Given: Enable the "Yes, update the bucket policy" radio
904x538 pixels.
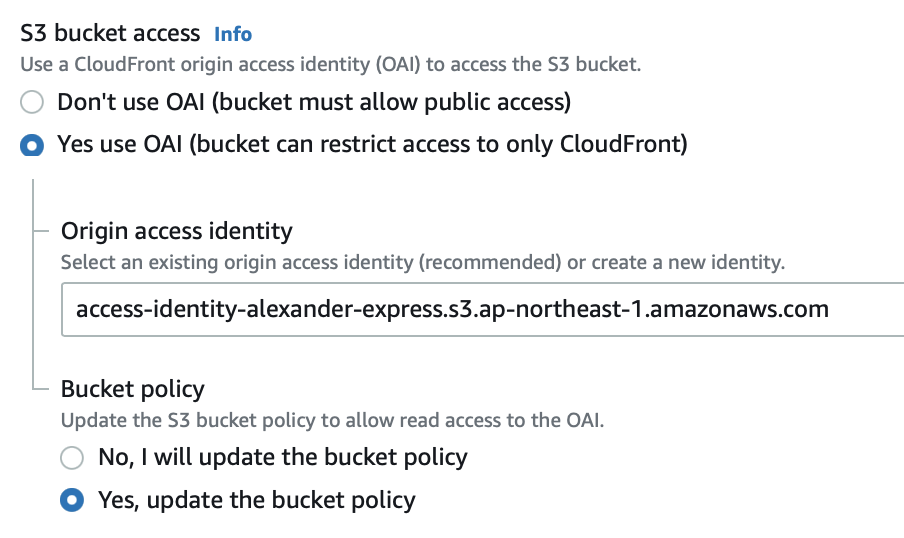Looking at the screenshot, I should pyautogui.click(x=72, y=500).
